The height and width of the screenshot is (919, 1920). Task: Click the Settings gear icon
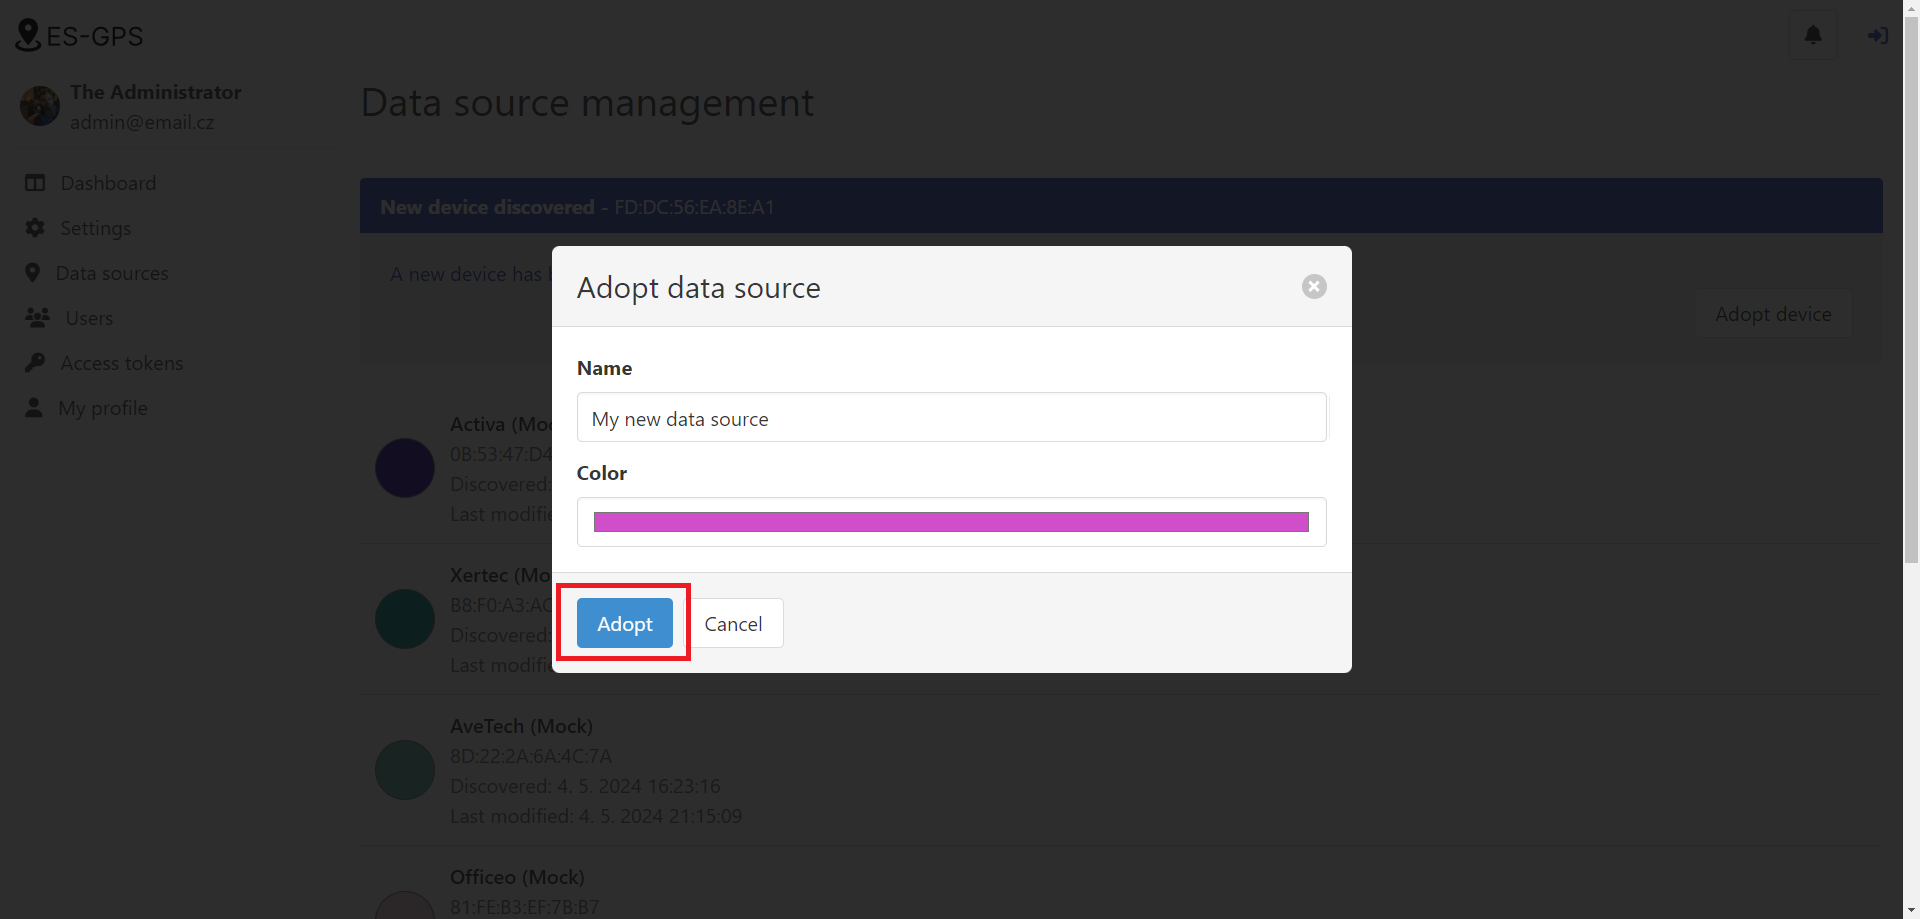click(35, 228)
